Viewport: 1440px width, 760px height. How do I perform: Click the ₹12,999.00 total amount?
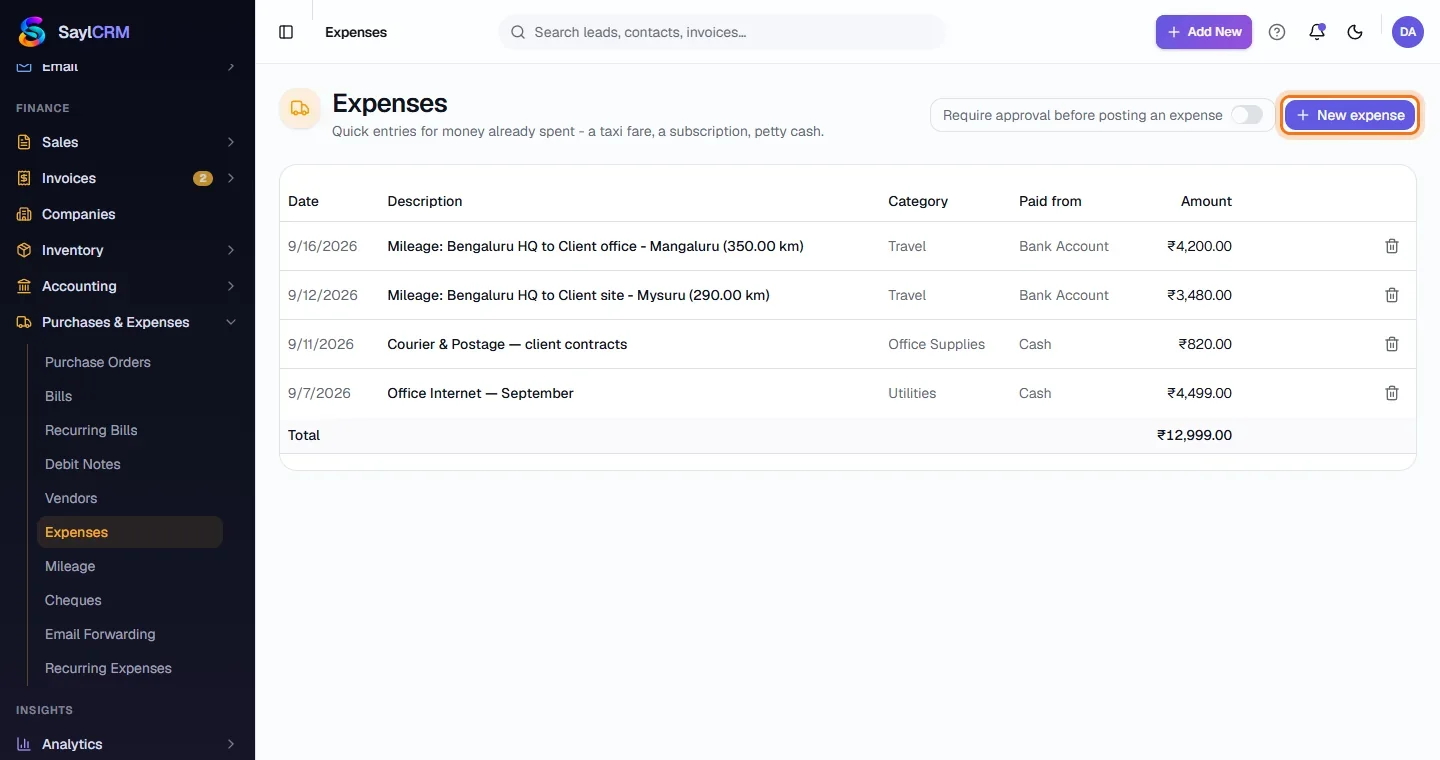(1194, 435)
